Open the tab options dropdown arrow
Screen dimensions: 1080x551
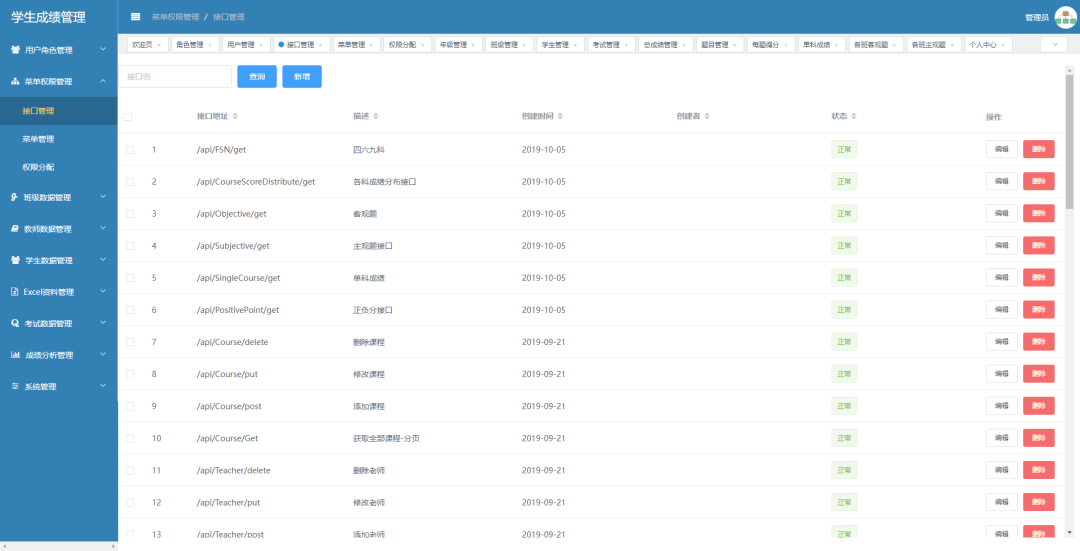pos(1054,45)
